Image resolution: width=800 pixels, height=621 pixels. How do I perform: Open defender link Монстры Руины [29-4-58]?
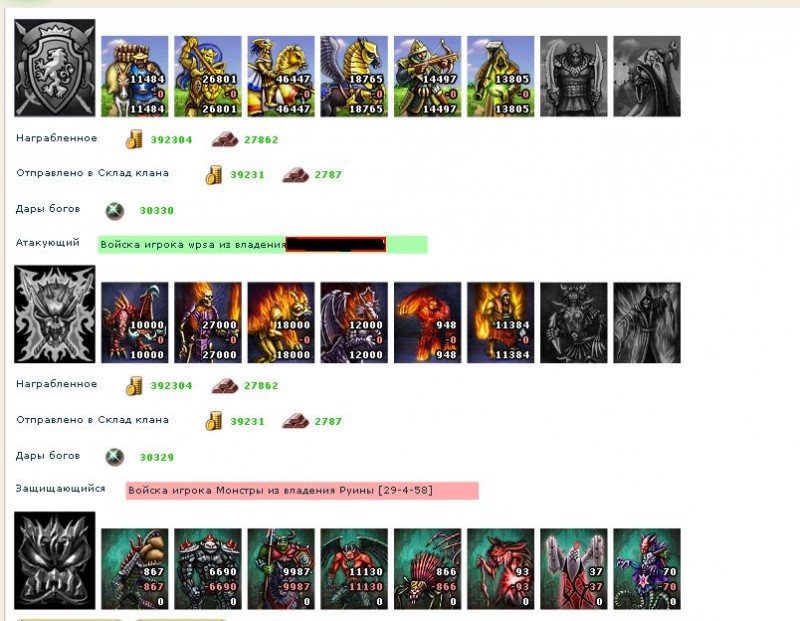(x=302, y=490)
